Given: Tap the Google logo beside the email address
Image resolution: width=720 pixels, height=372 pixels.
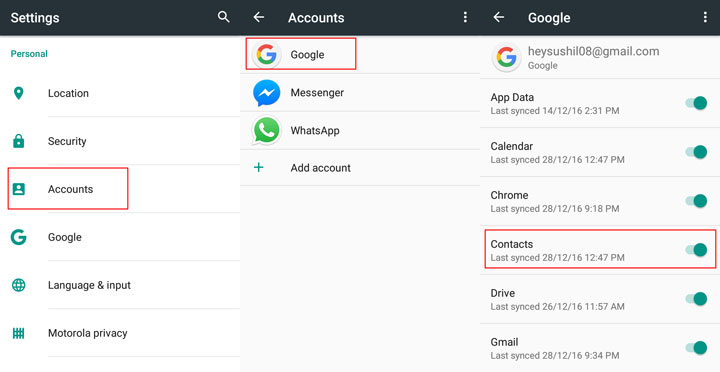Looking at the screenshot, I should point(507,57).
